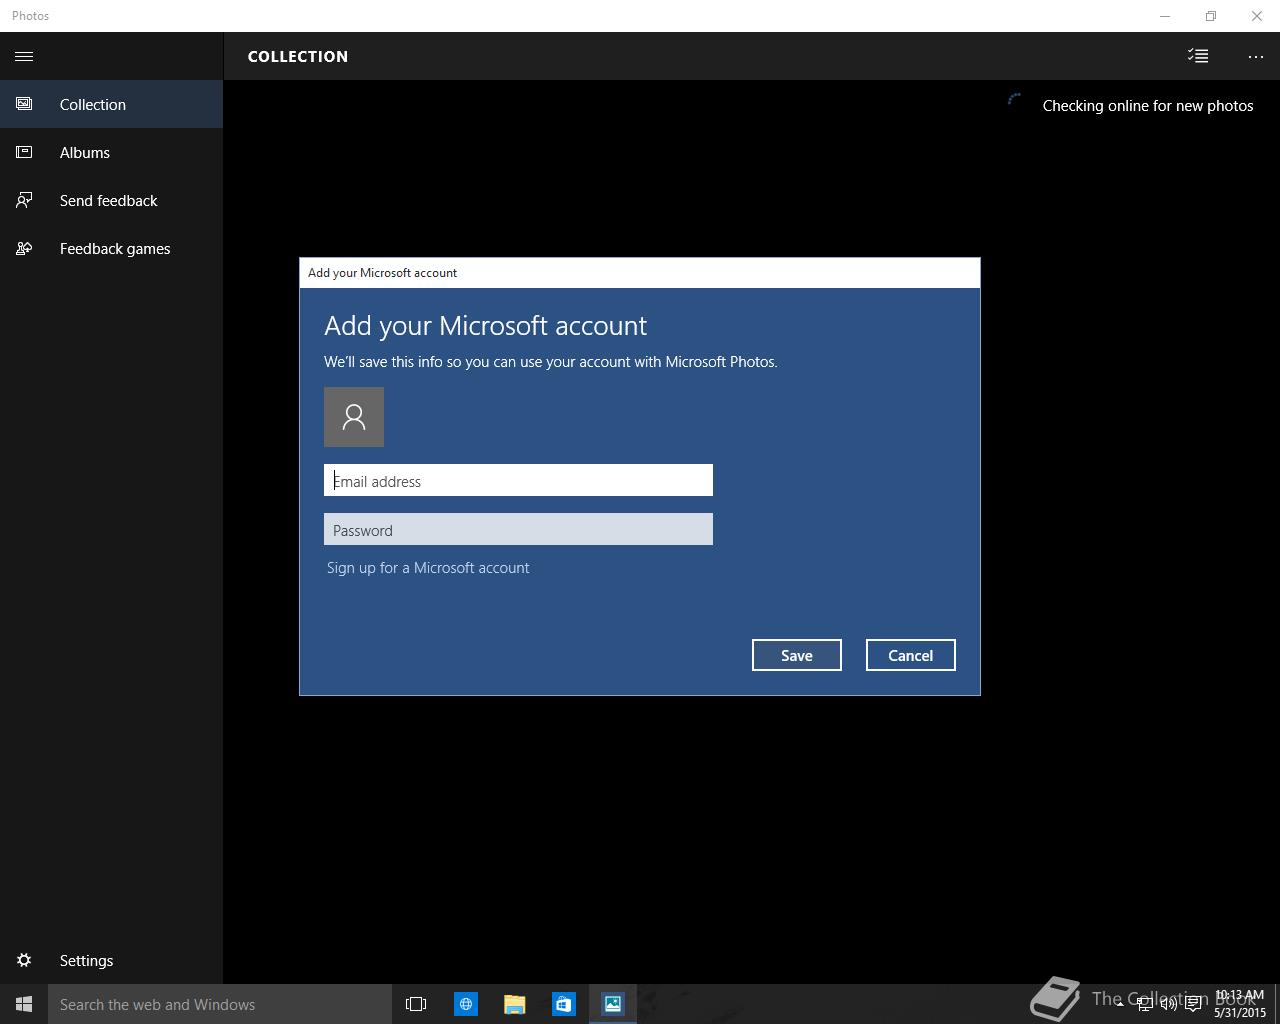Click the Windows Start button
Image resolution: width=1280 pixels, height=1024 pixels.
point(24,1004)
